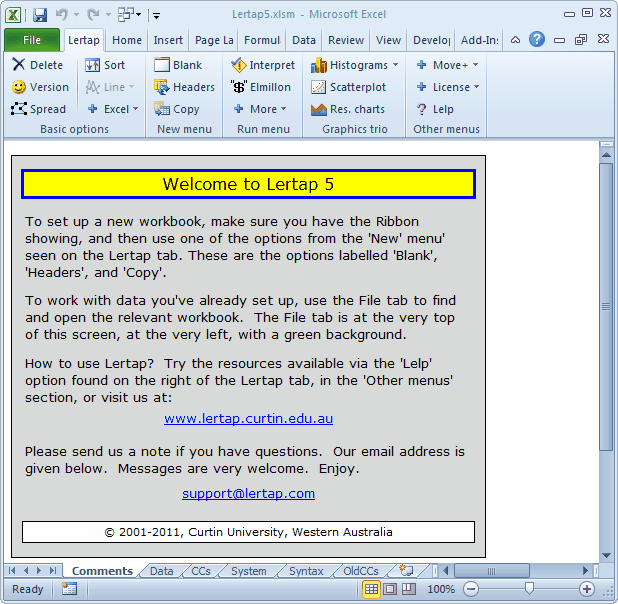
Task: Open Microsoft Excel Help question mark
Action: coord(537,39)
